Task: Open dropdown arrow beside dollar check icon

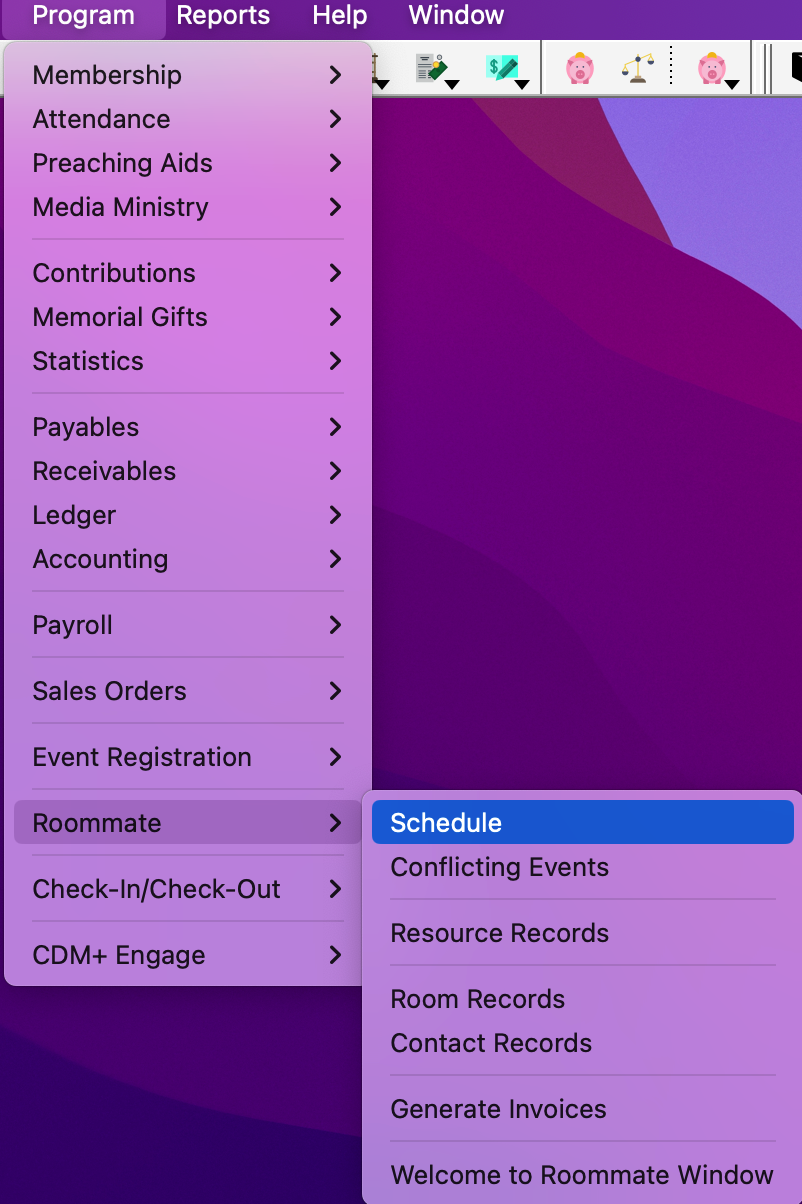Action: 522,84
